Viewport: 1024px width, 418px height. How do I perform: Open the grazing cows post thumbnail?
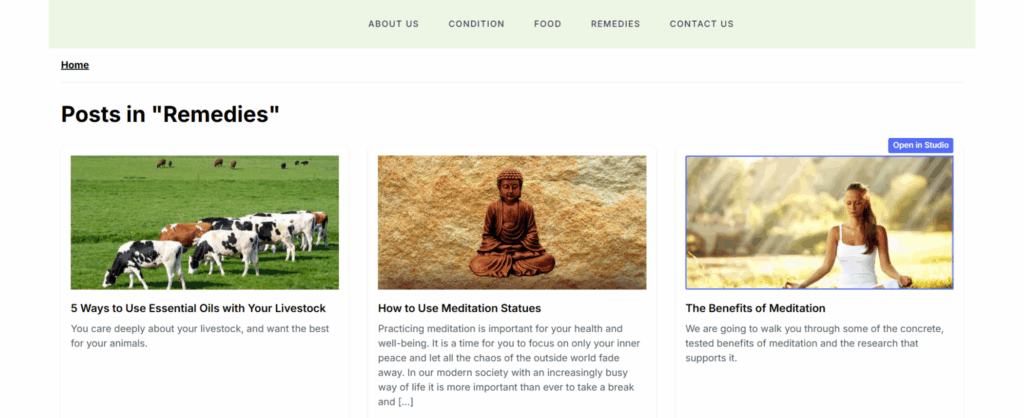click(204, 222)
